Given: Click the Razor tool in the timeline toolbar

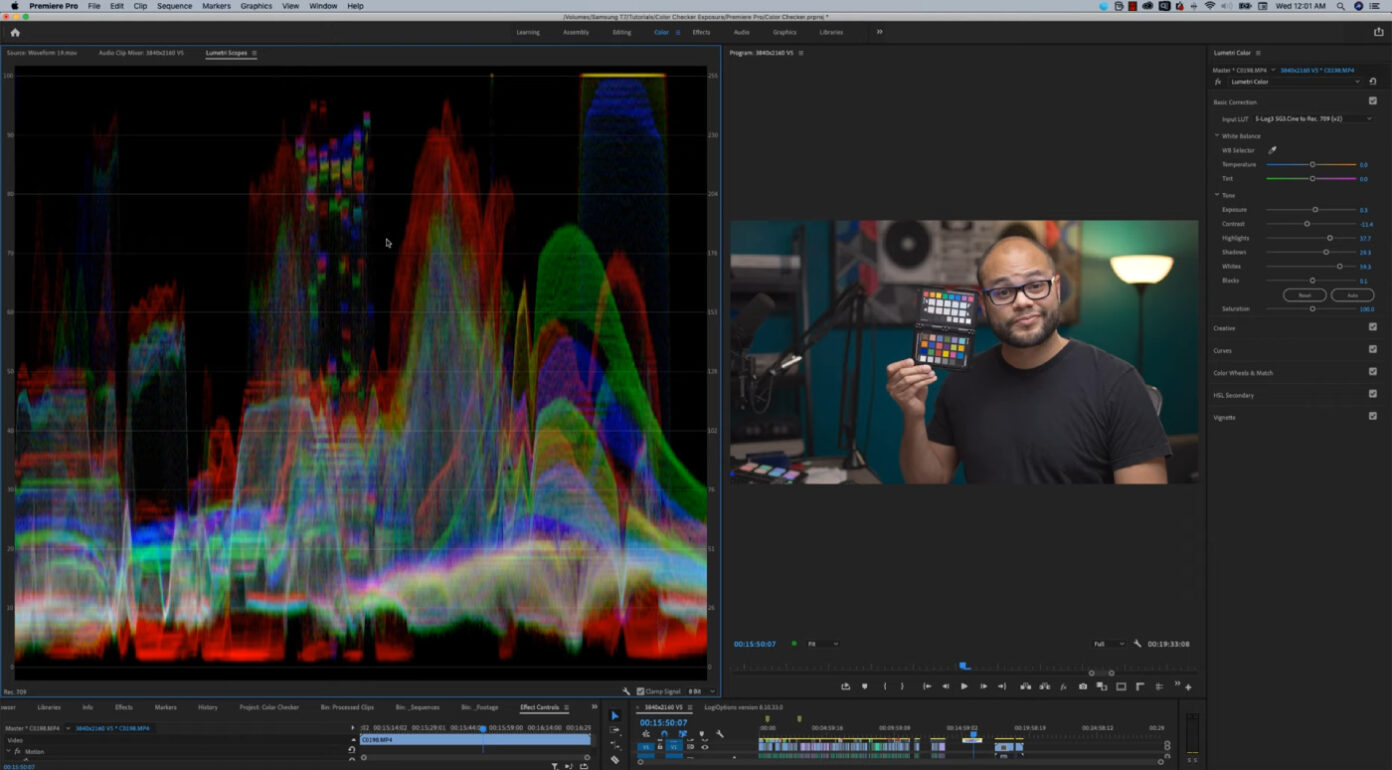Looking at the screenshot, I should (615, 759).
